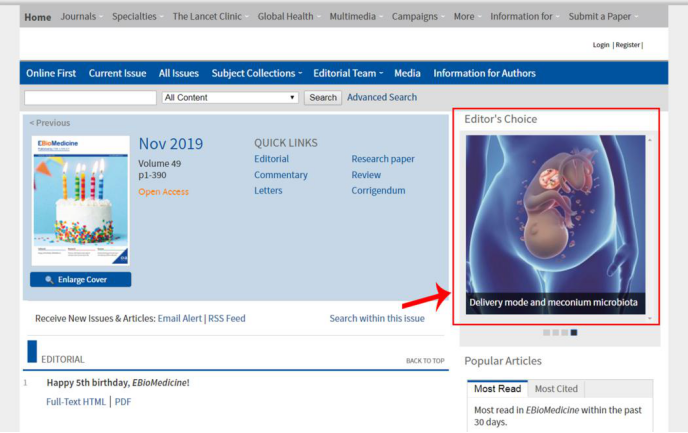
Task: Expand the Global Health menu
Action: [x=289, y=17]
